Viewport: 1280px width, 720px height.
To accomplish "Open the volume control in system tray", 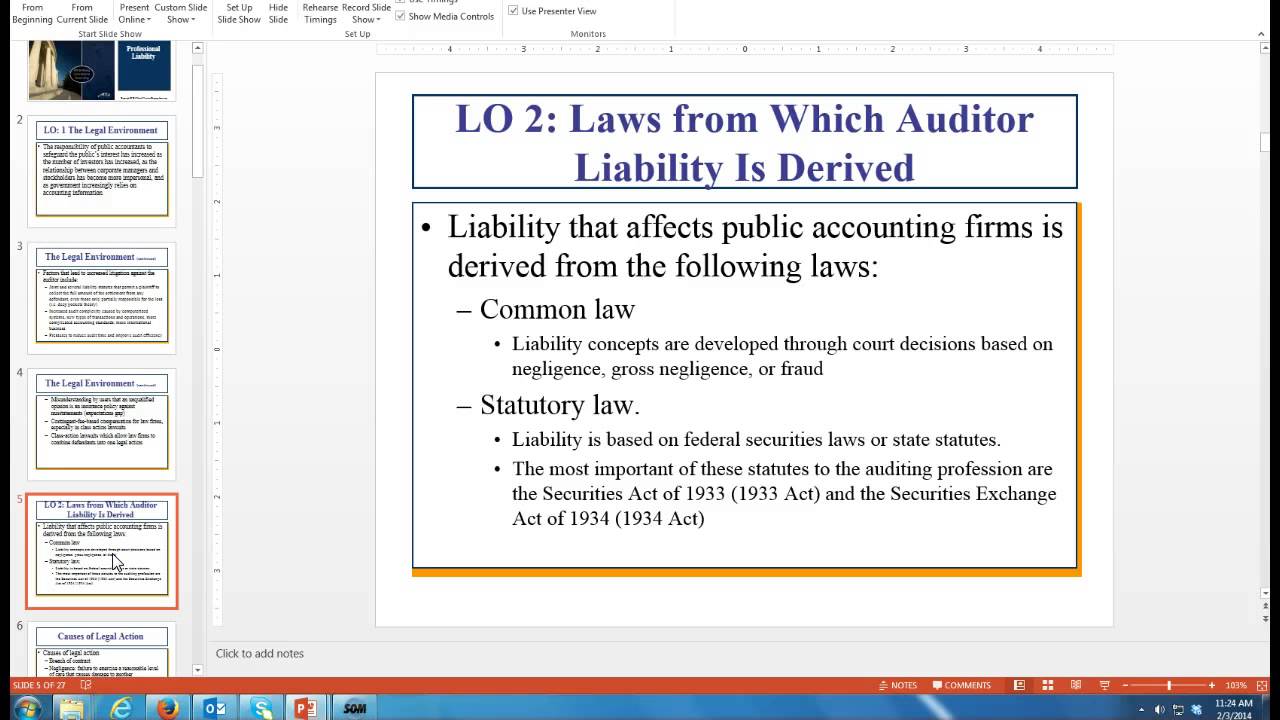I will click(x=1160, y=709).
